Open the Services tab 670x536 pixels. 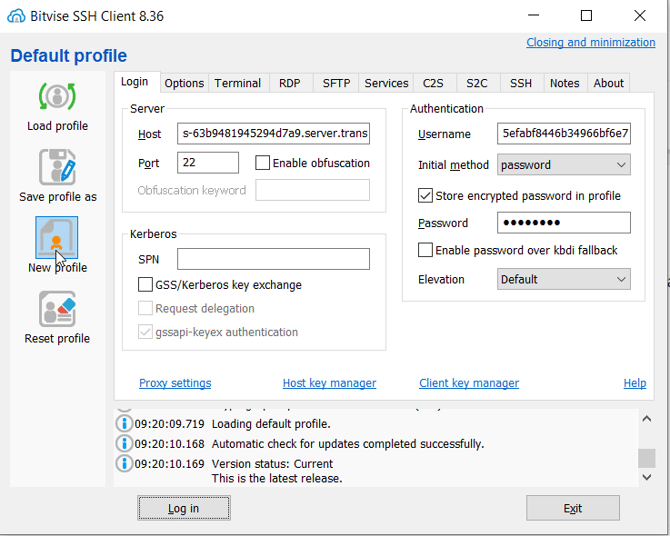point(386,83)
